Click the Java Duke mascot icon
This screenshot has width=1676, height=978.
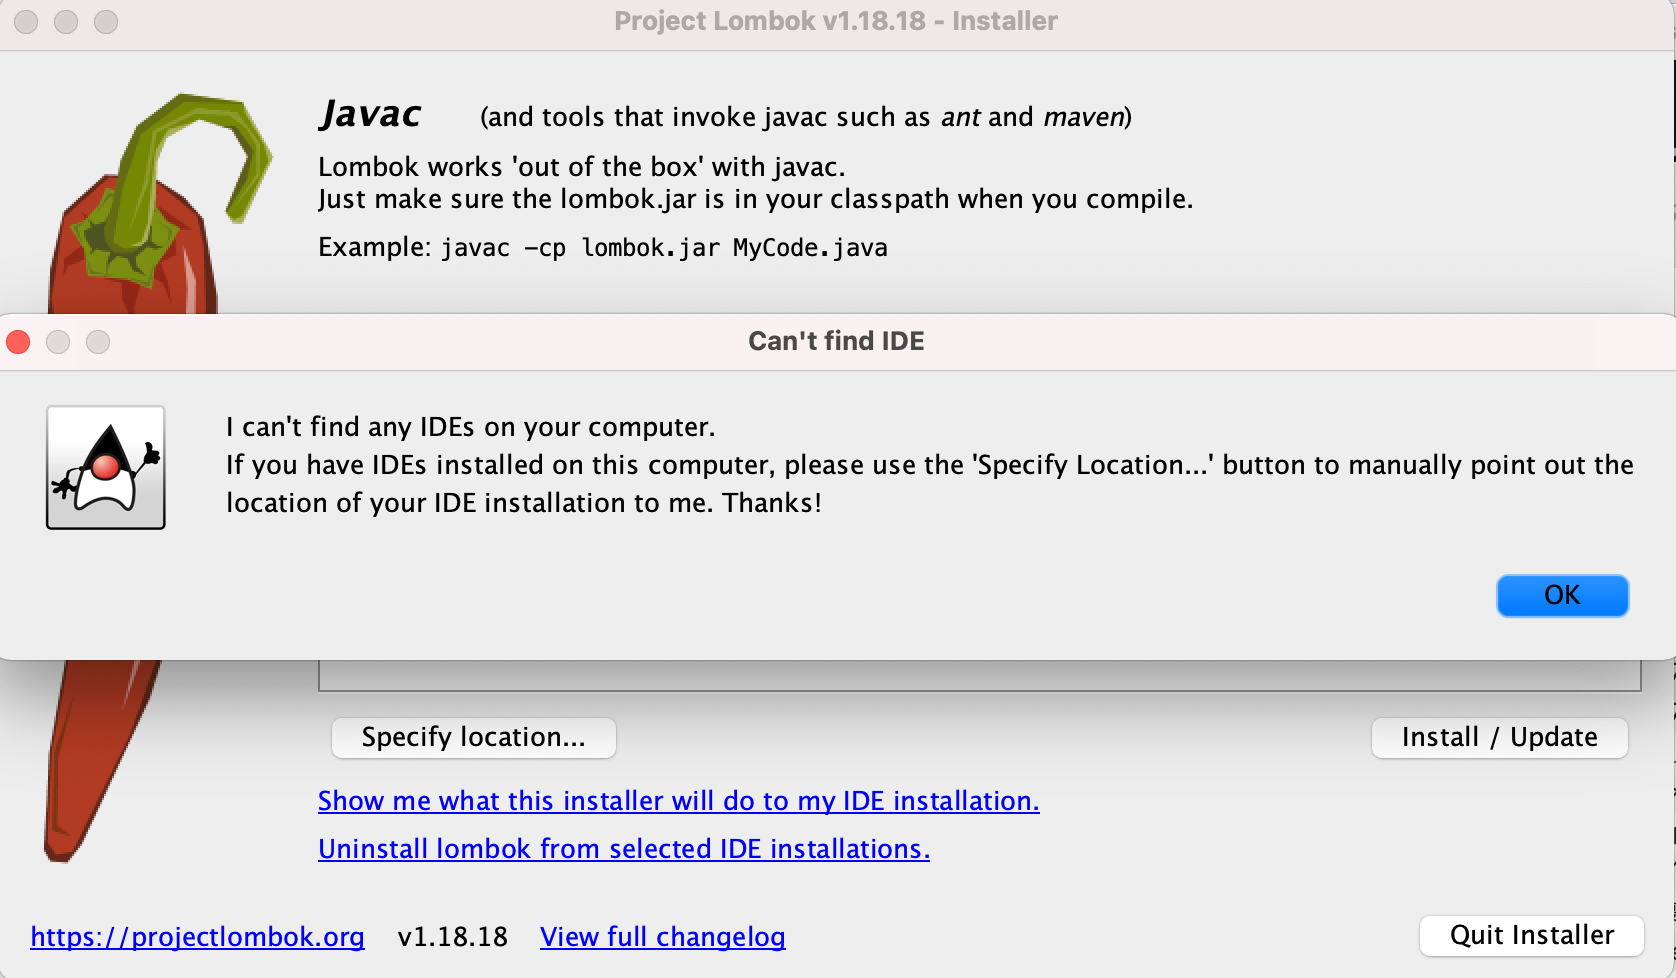[106, 467]
